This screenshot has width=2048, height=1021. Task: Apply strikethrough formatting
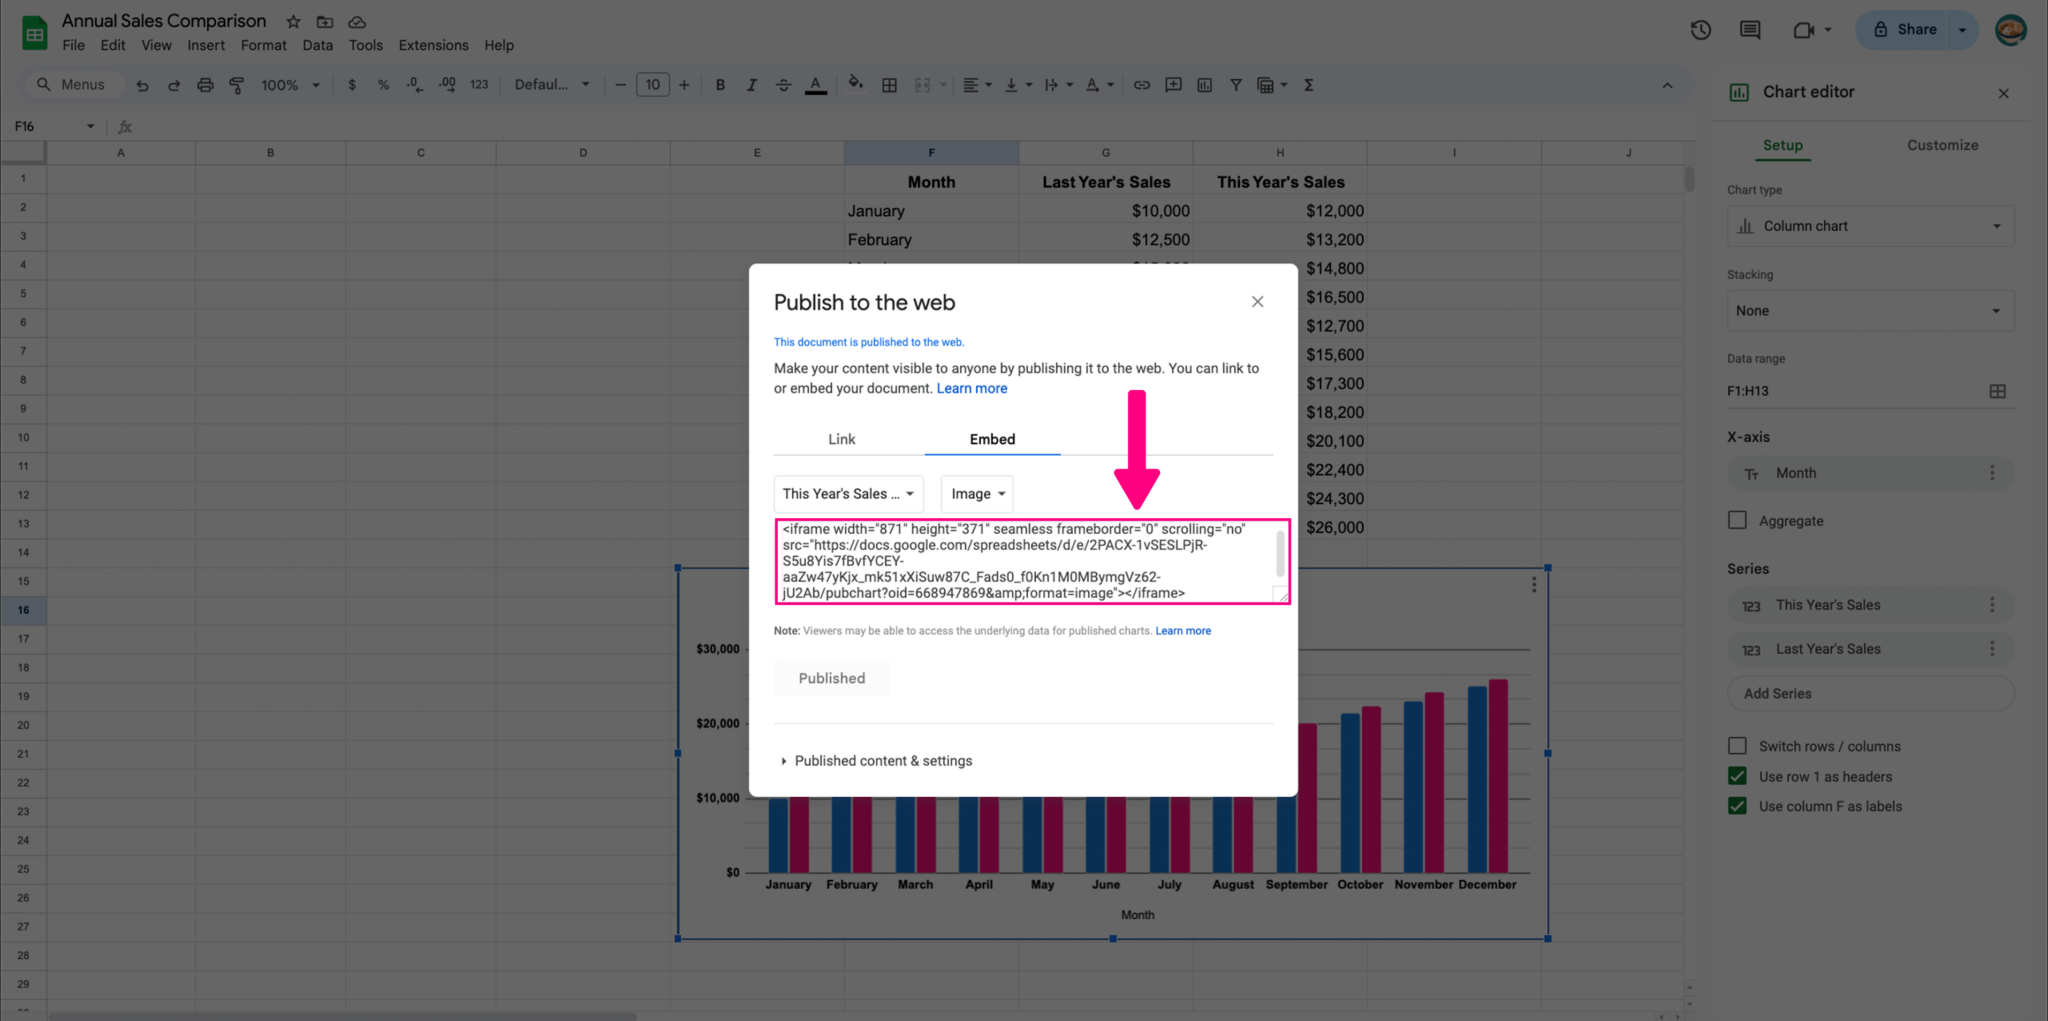pyautogui.click(x=784, y=85)
